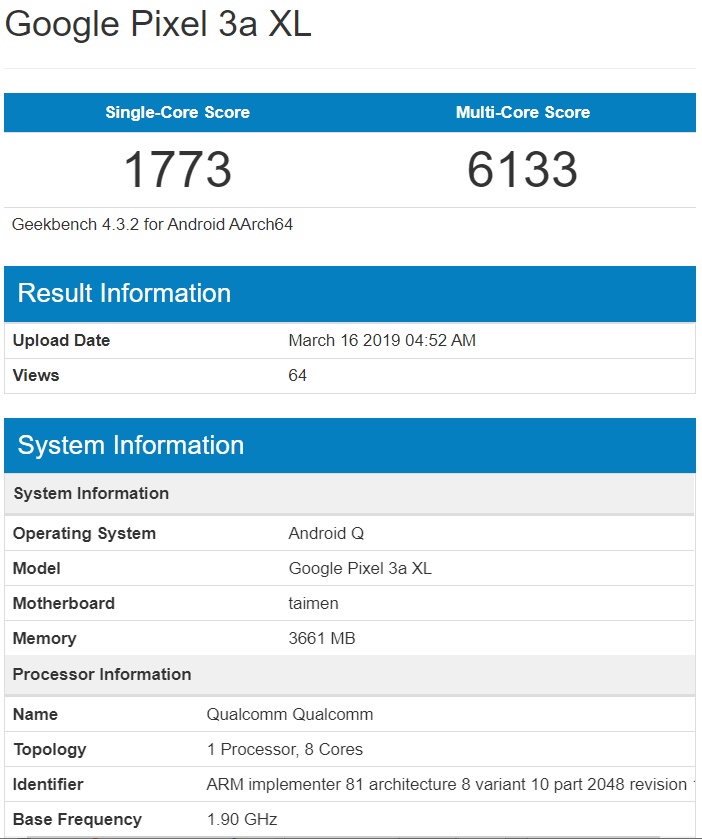Click the 'Topology' label
Screen dimensions: 702x839
pyautogui.click(x=50, y=750)
